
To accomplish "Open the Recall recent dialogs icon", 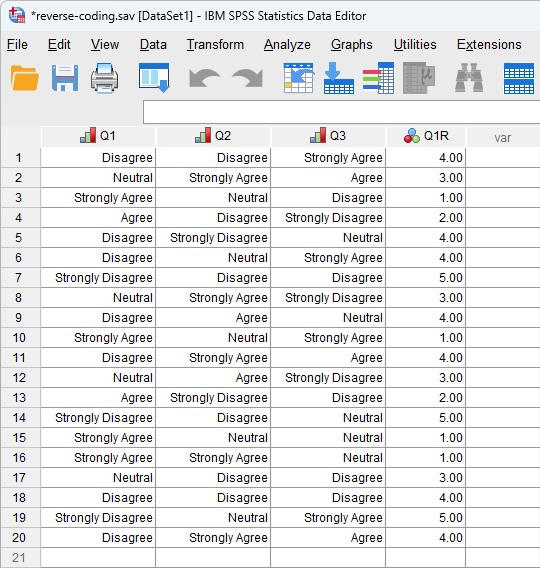I will [154, 78].
